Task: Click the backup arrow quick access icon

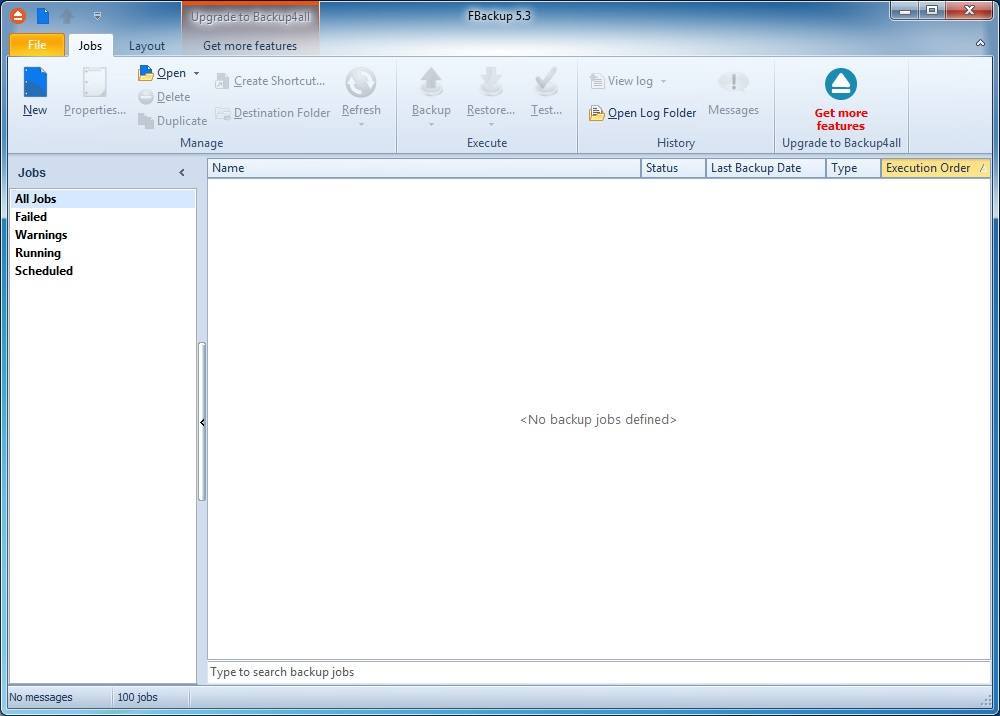Action: [67, 16]
